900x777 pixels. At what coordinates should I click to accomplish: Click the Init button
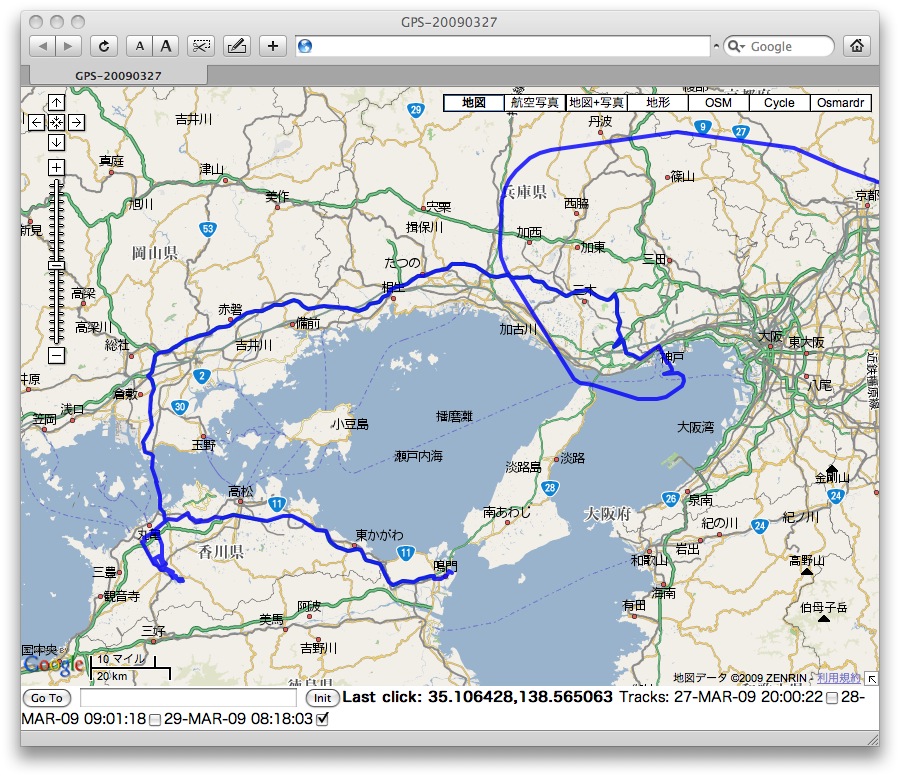pyautogui.click(x=322, y=698)
